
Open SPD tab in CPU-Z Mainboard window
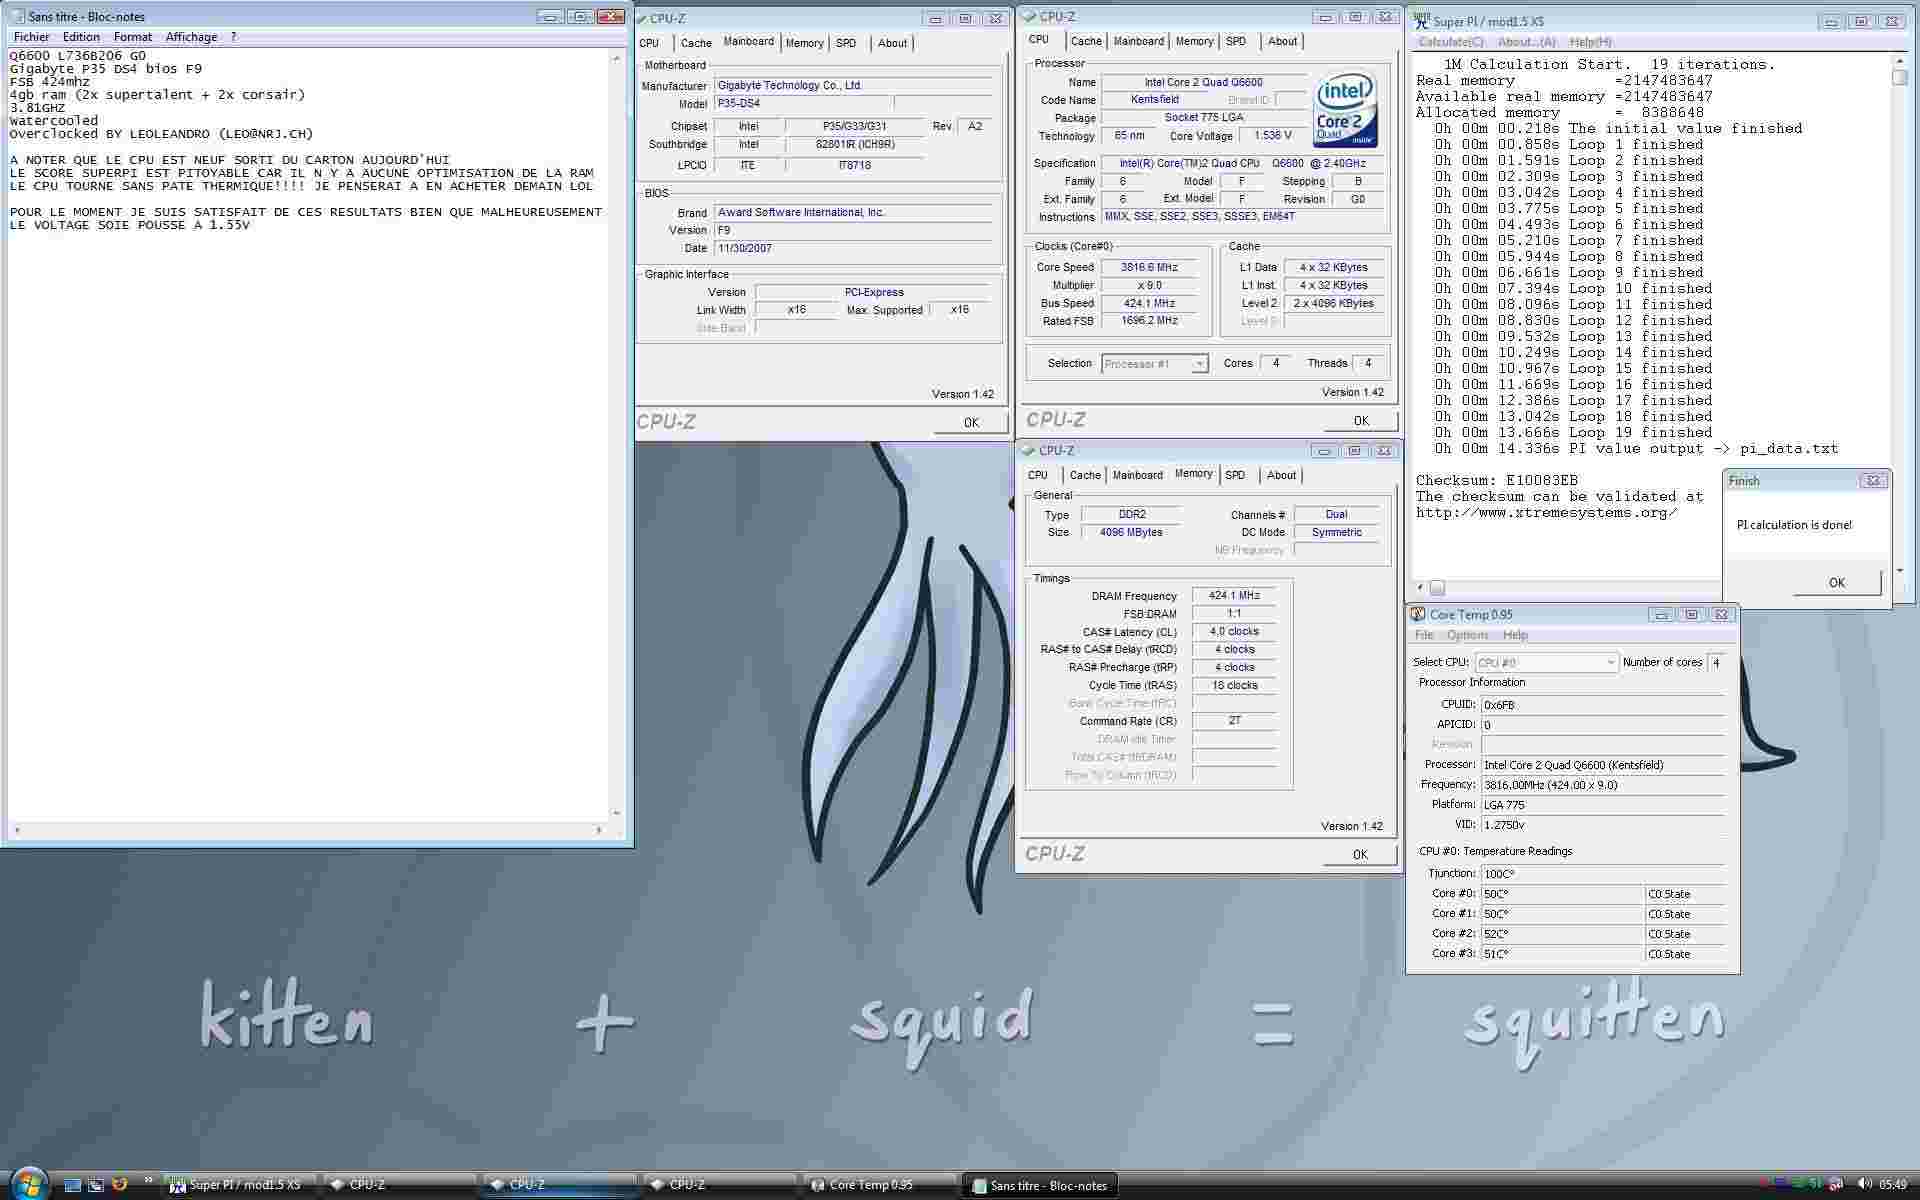(846, 43)
